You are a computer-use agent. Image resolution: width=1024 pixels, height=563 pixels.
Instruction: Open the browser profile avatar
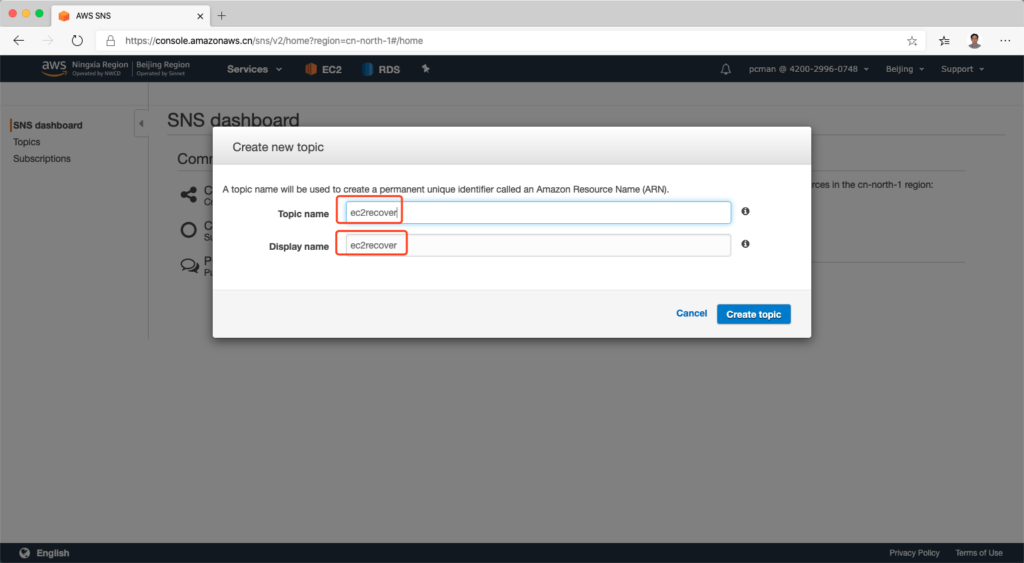(974, 41)
